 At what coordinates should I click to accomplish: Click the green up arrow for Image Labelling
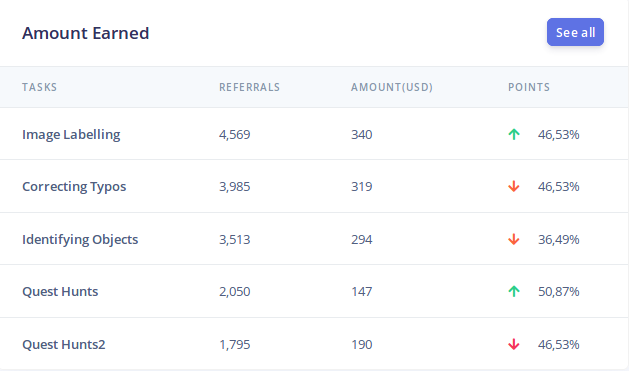coord(514,134)
